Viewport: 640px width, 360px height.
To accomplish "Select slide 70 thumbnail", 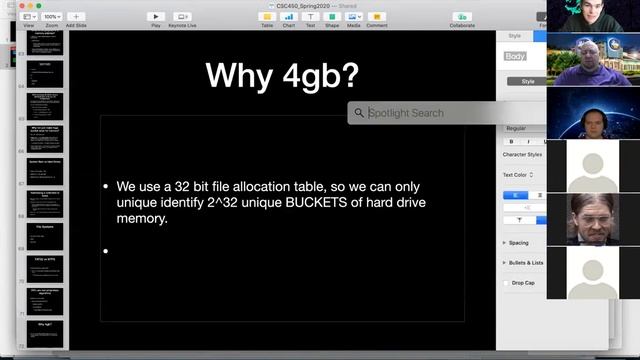I will [x=45, y=269].
